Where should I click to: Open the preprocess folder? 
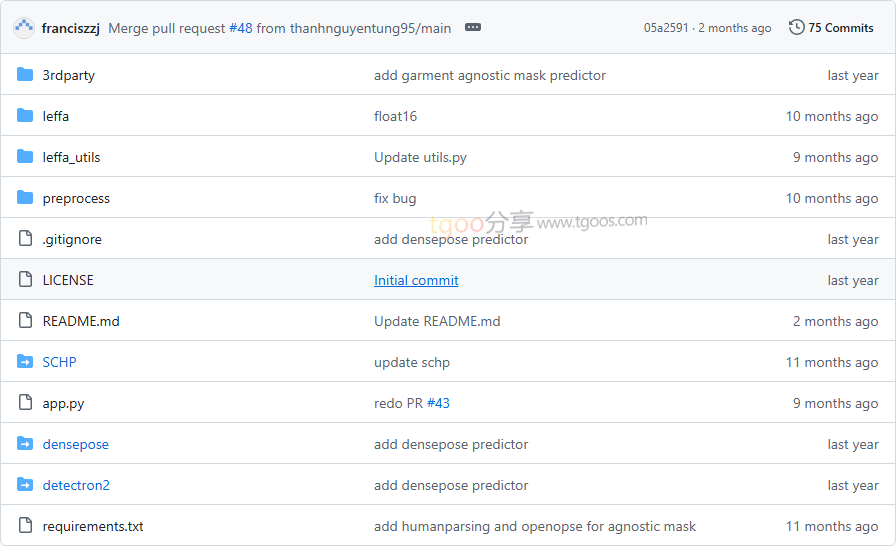pos(76,198)
